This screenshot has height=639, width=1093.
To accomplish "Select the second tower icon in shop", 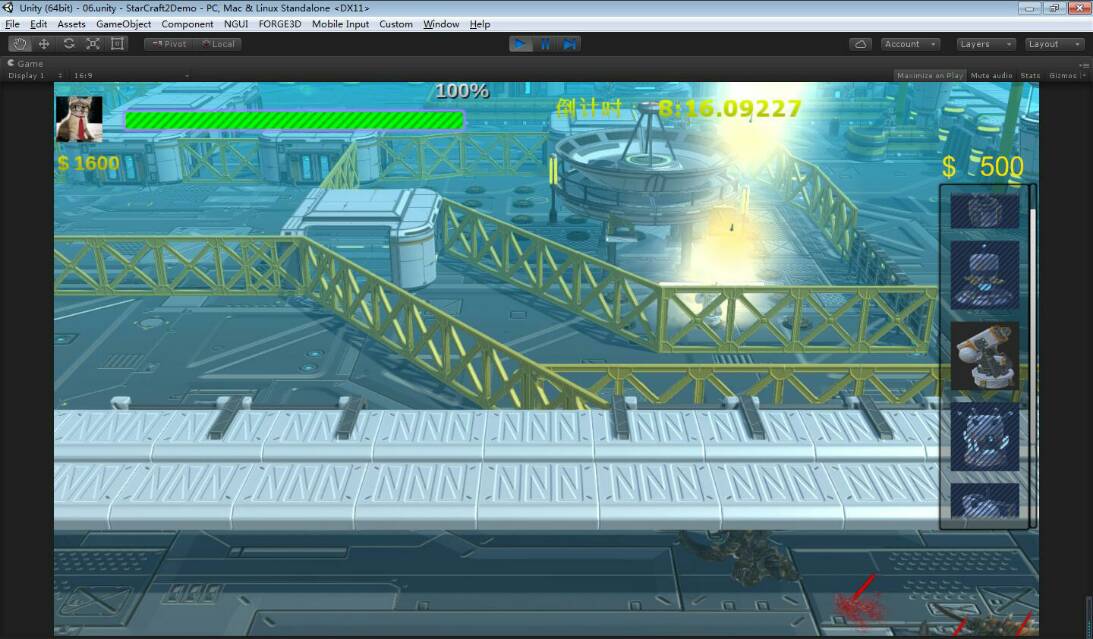I will coord(984,275).
